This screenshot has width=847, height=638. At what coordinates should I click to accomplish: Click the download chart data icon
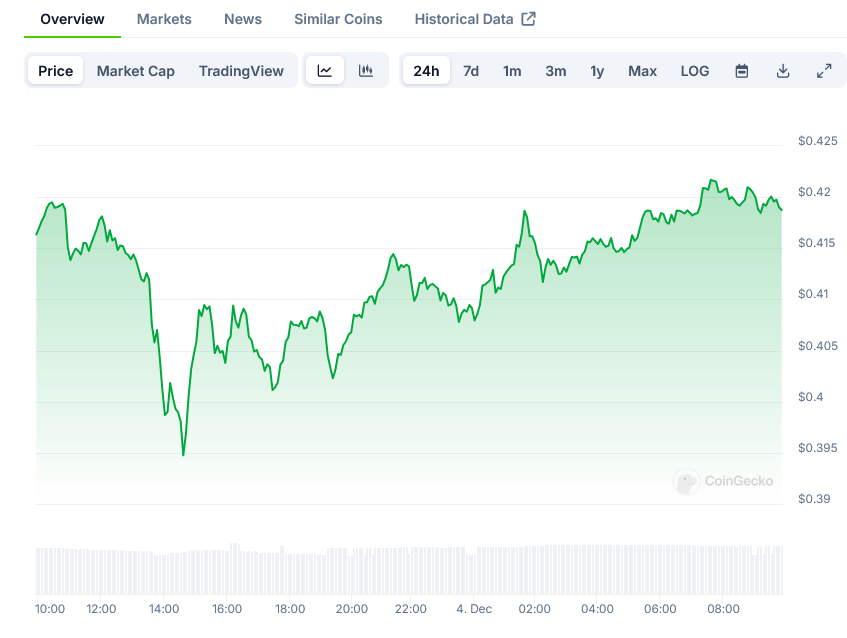[x=783, y=71]
